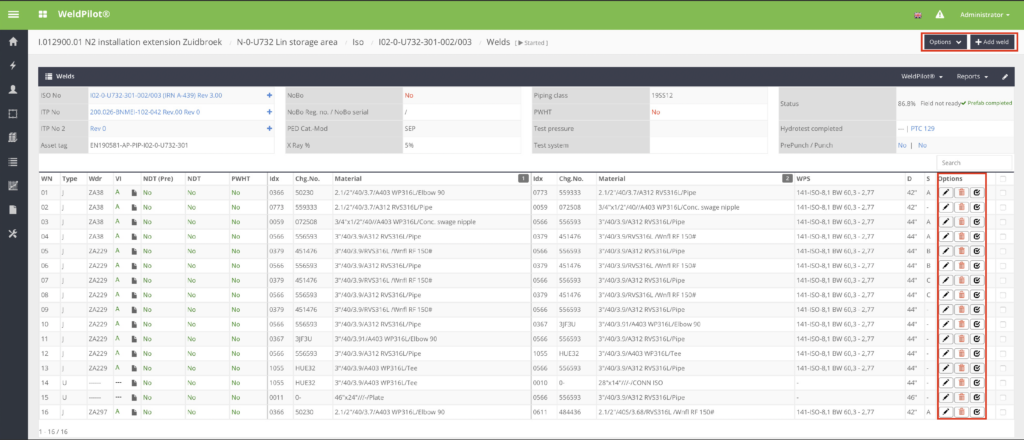The image size is (1024, 440).
Task: Go to Iso breadcrumb item
Action: pyautogui.click(x=358, y=43)
